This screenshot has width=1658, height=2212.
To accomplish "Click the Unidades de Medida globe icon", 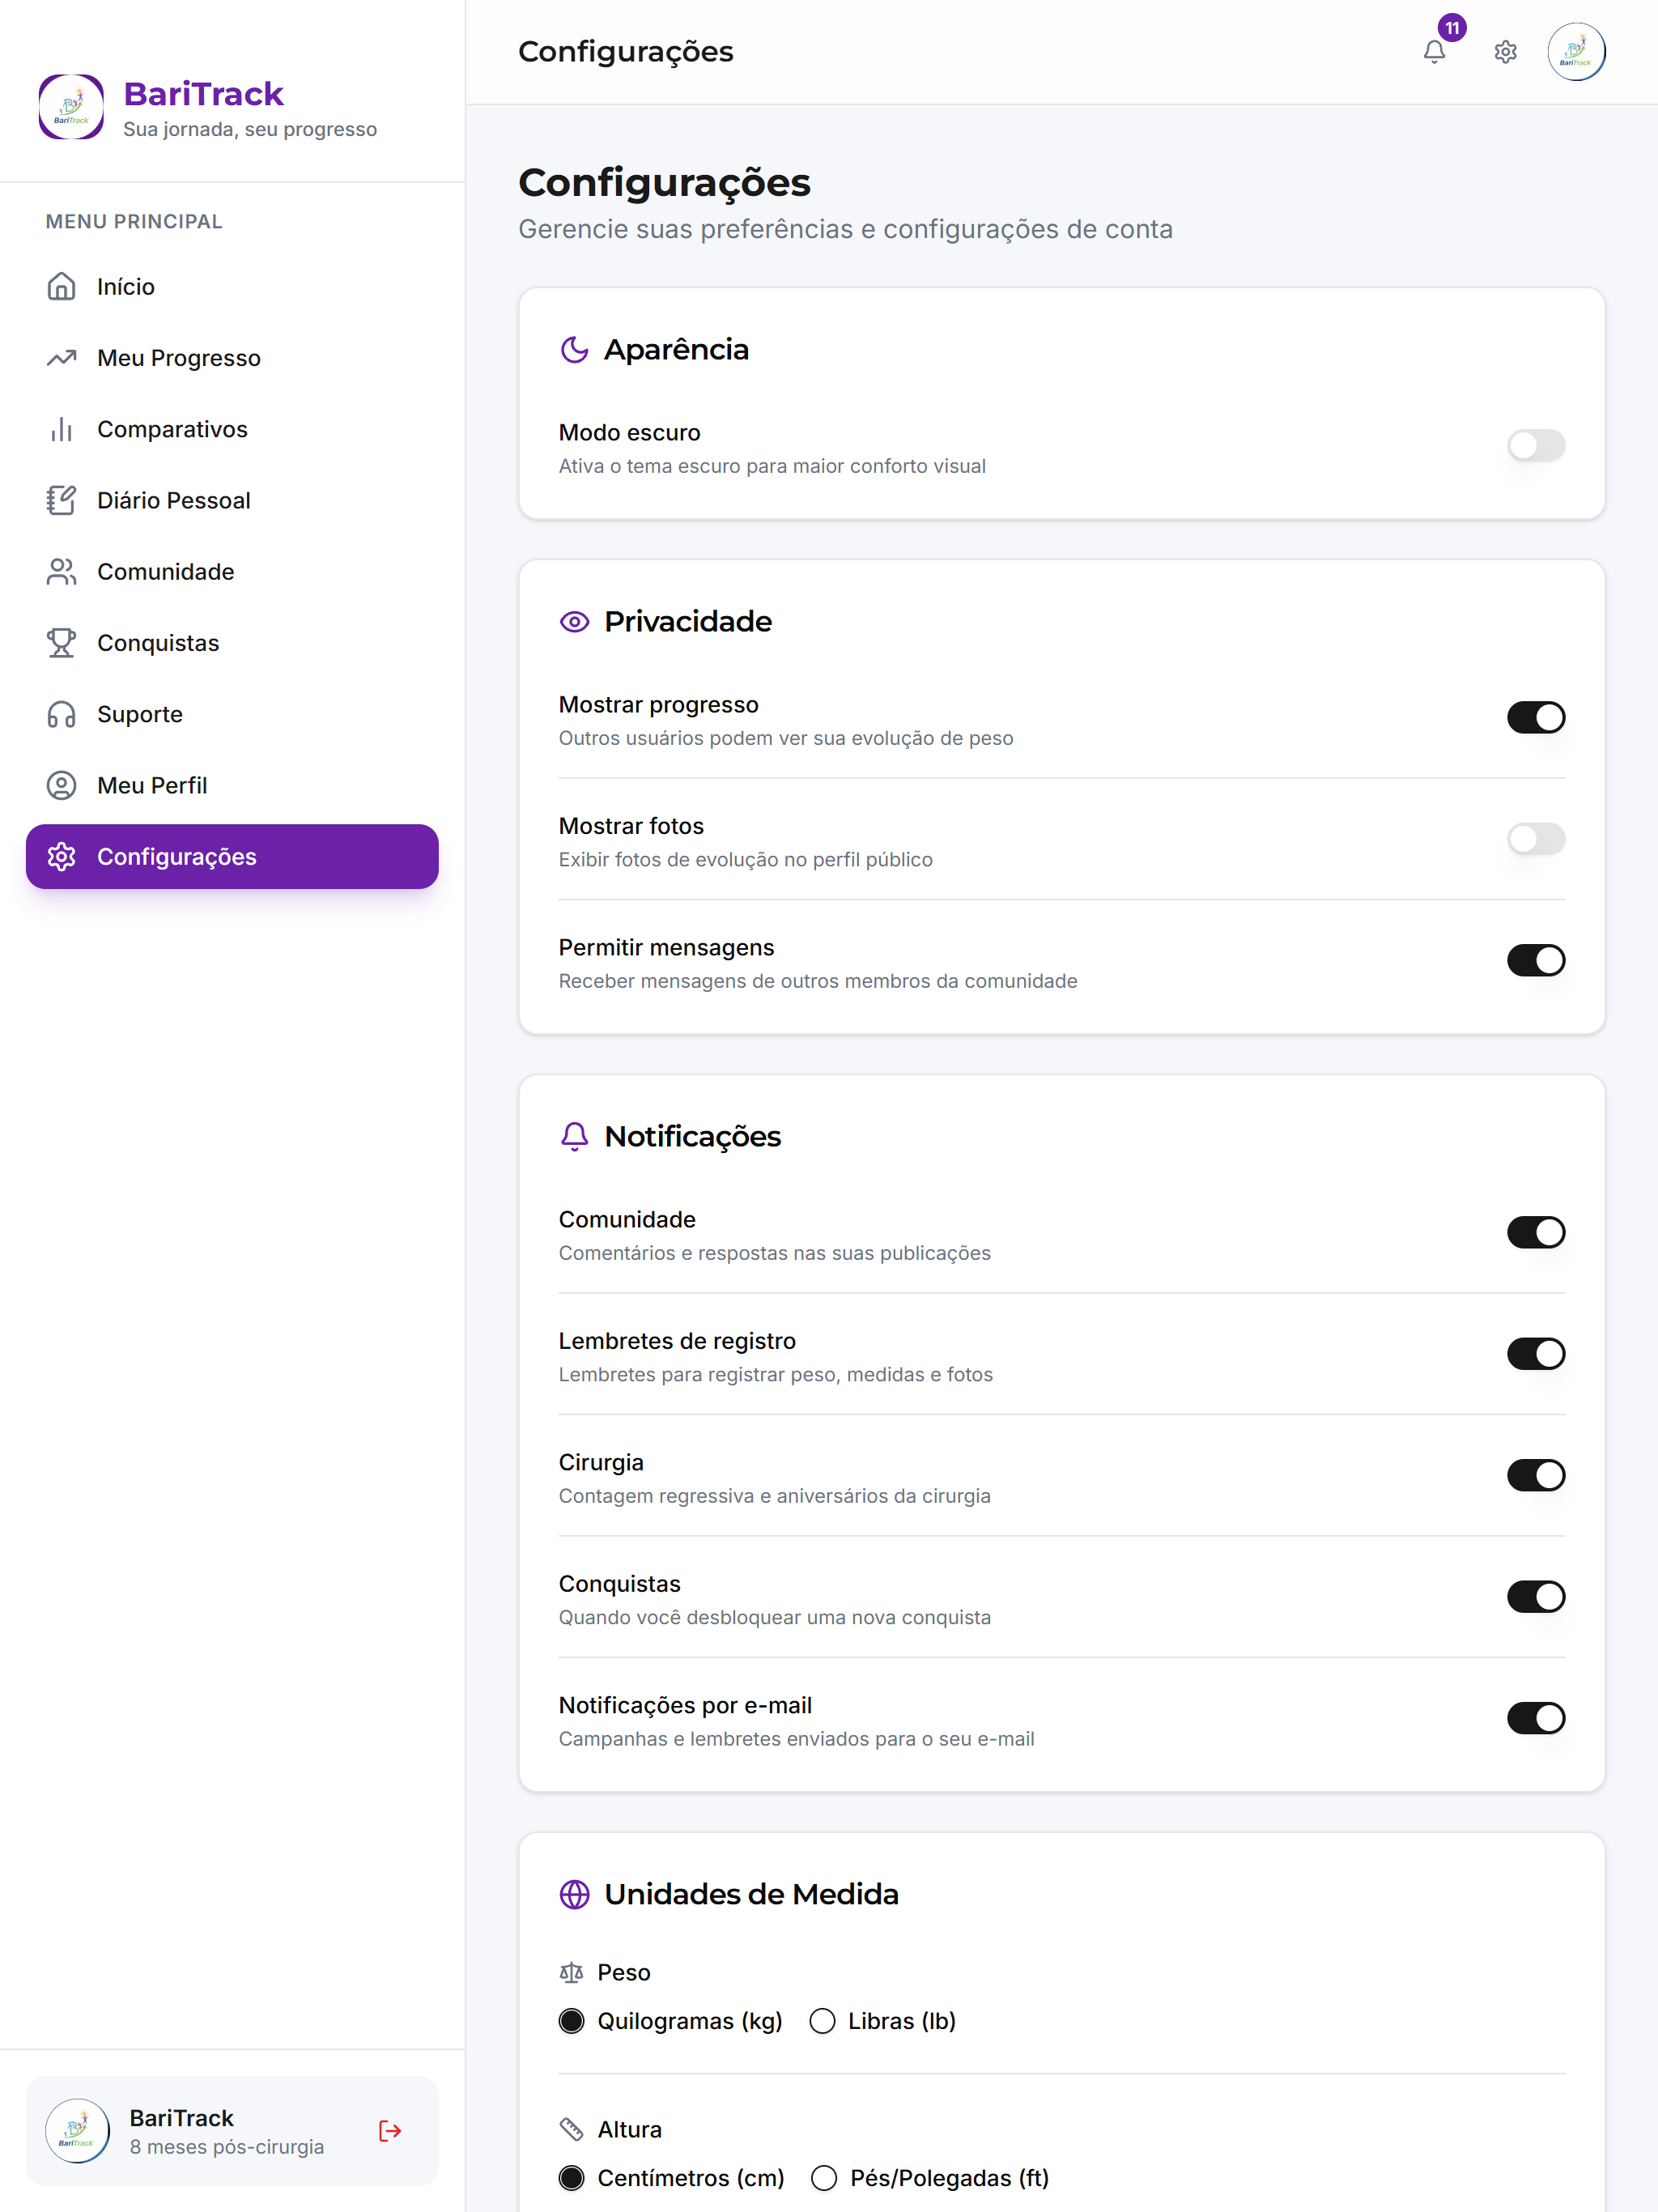I will (574, 1895).
